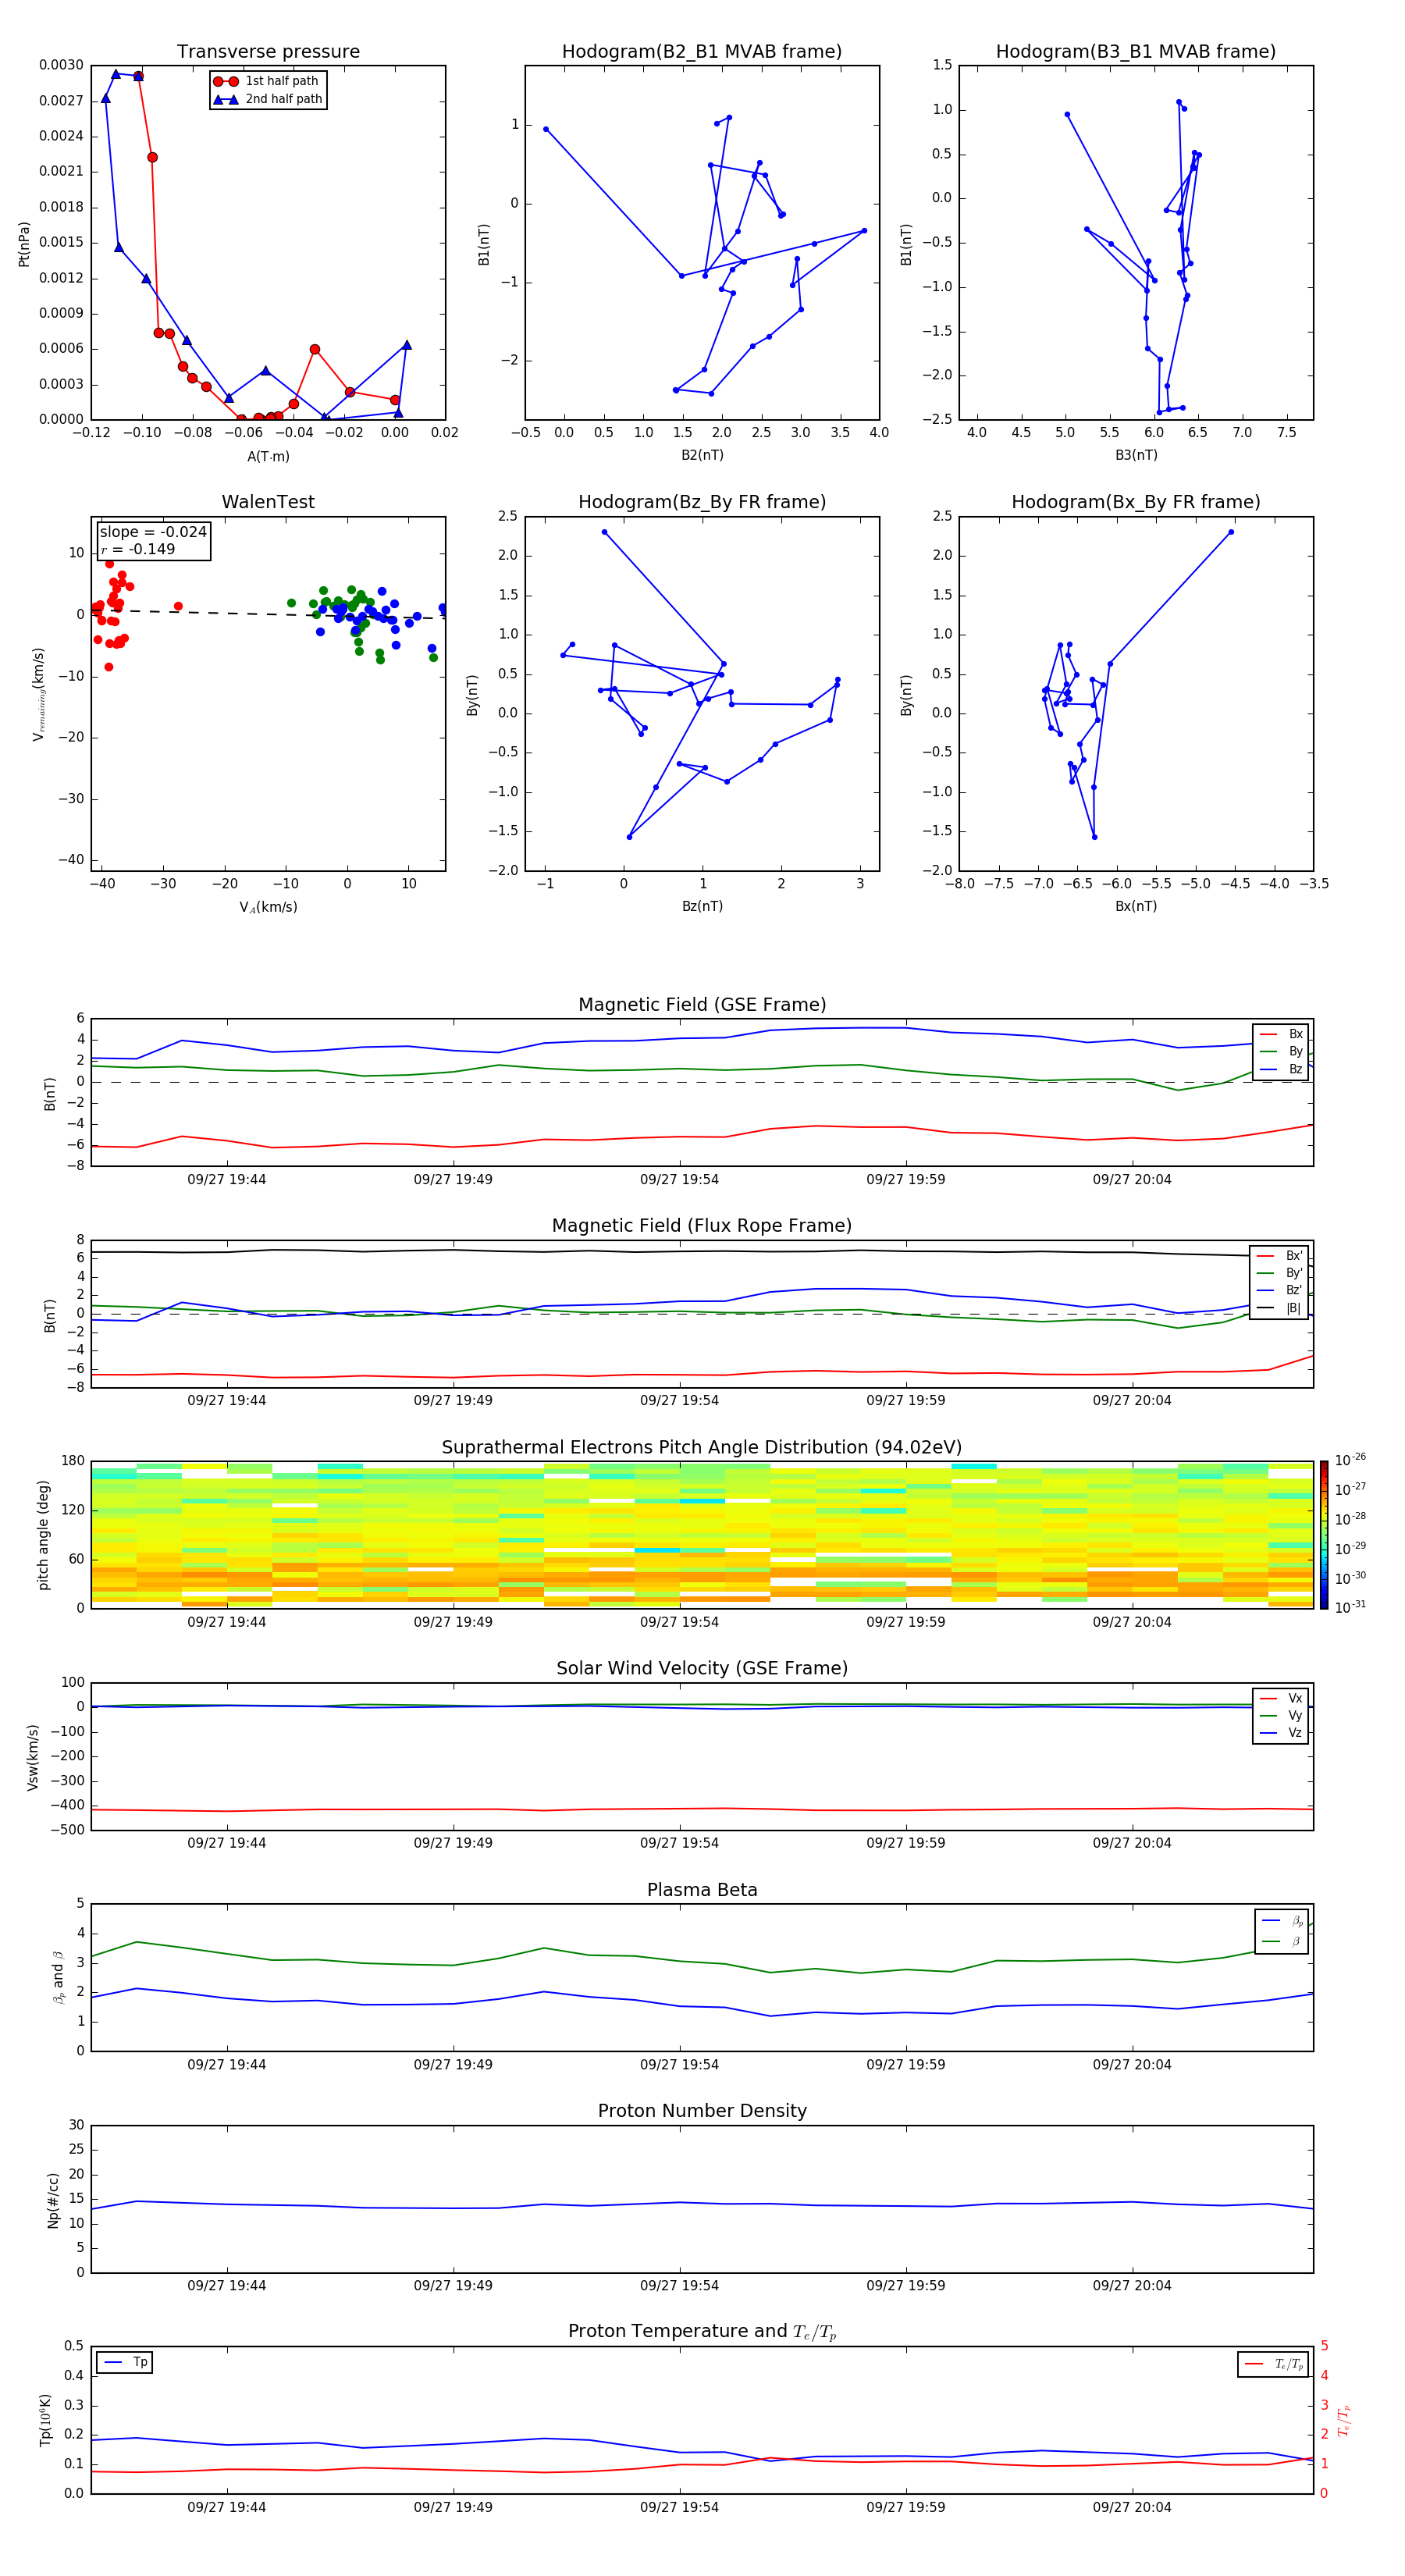Click the 'Vx' legend entry in Solar Wind Velocity

click(x=1281, y=1698)
